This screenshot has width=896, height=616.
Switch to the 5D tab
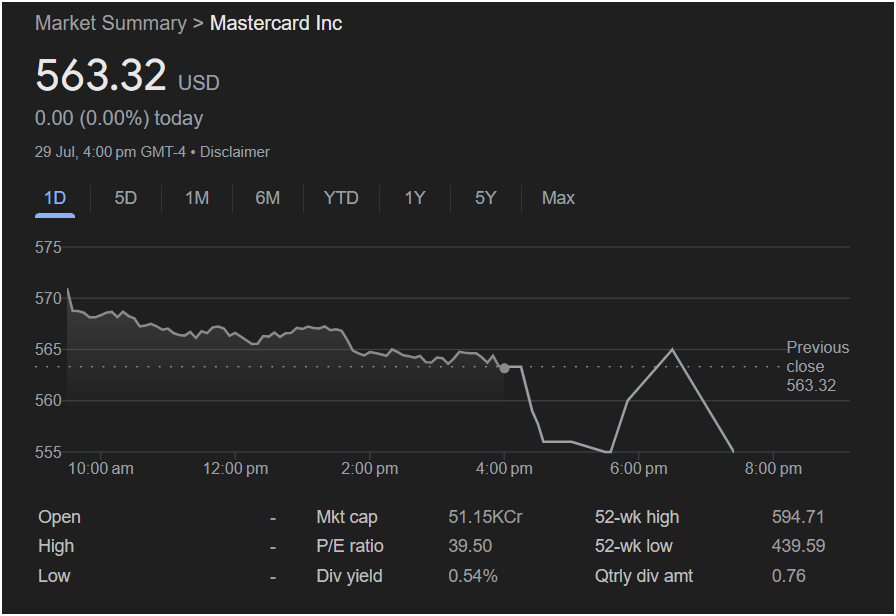[126, 198]
